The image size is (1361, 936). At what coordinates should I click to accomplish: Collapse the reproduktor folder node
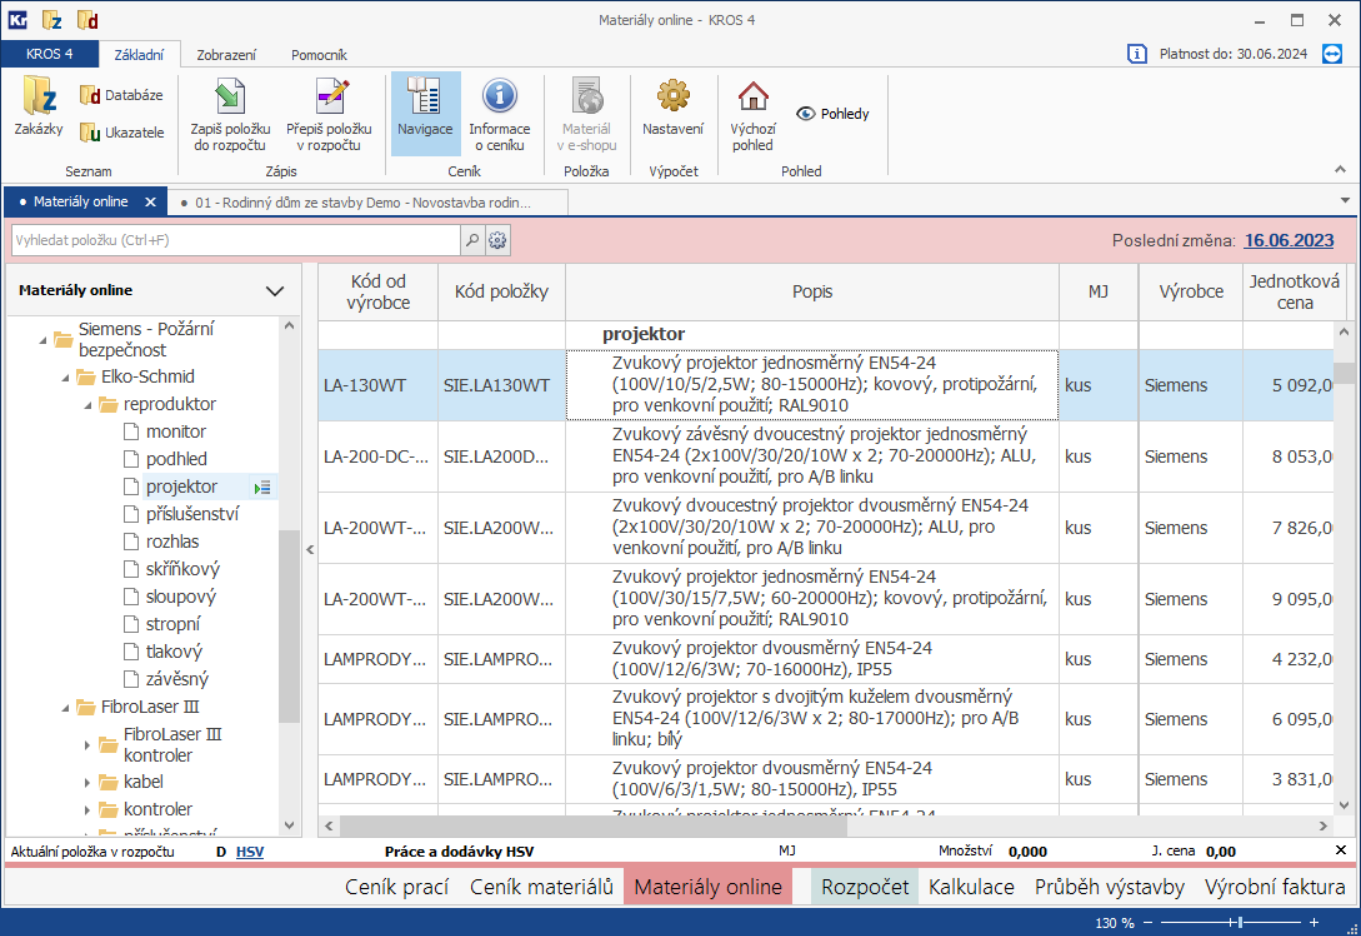coord(87,405)
